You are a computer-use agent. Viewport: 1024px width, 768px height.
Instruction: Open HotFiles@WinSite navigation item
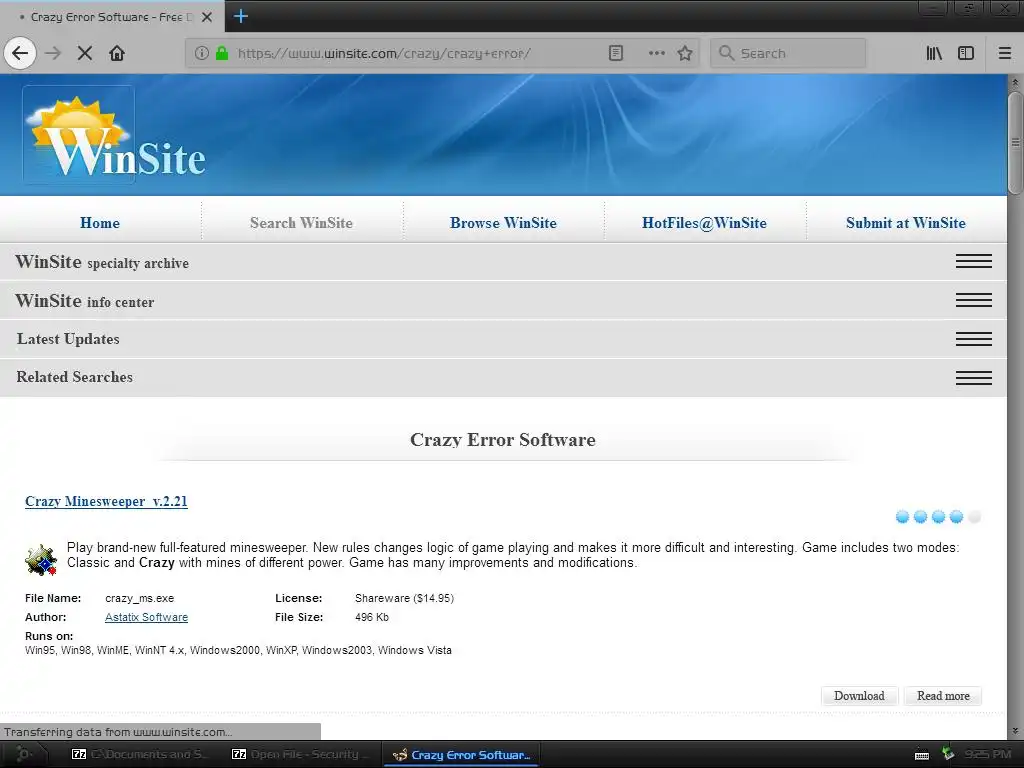click(x=704, y=223)
